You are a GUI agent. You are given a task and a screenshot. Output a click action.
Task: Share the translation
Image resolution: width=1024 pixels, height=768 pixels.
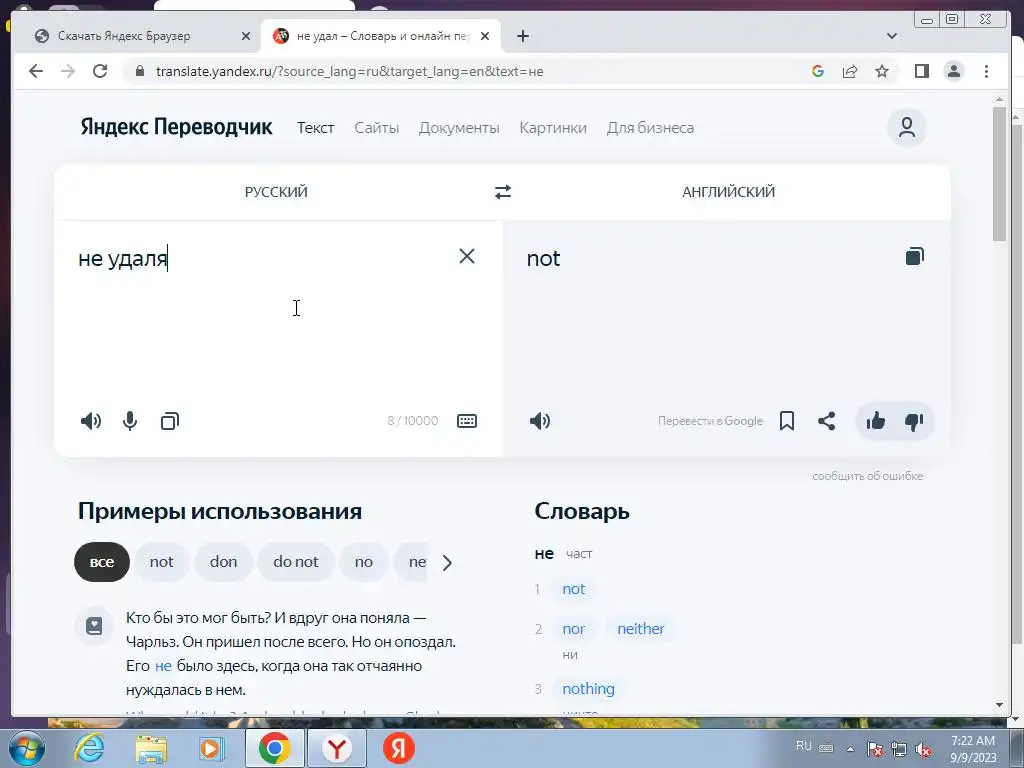point(827,421)
